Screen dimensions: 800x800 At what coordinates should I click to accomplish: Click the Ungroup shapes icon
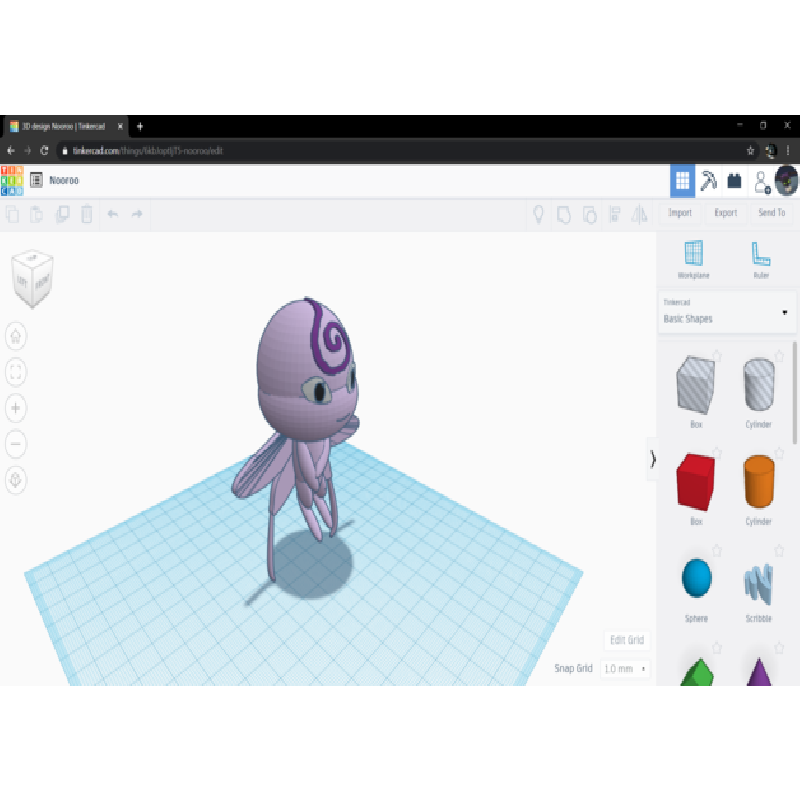590,215
